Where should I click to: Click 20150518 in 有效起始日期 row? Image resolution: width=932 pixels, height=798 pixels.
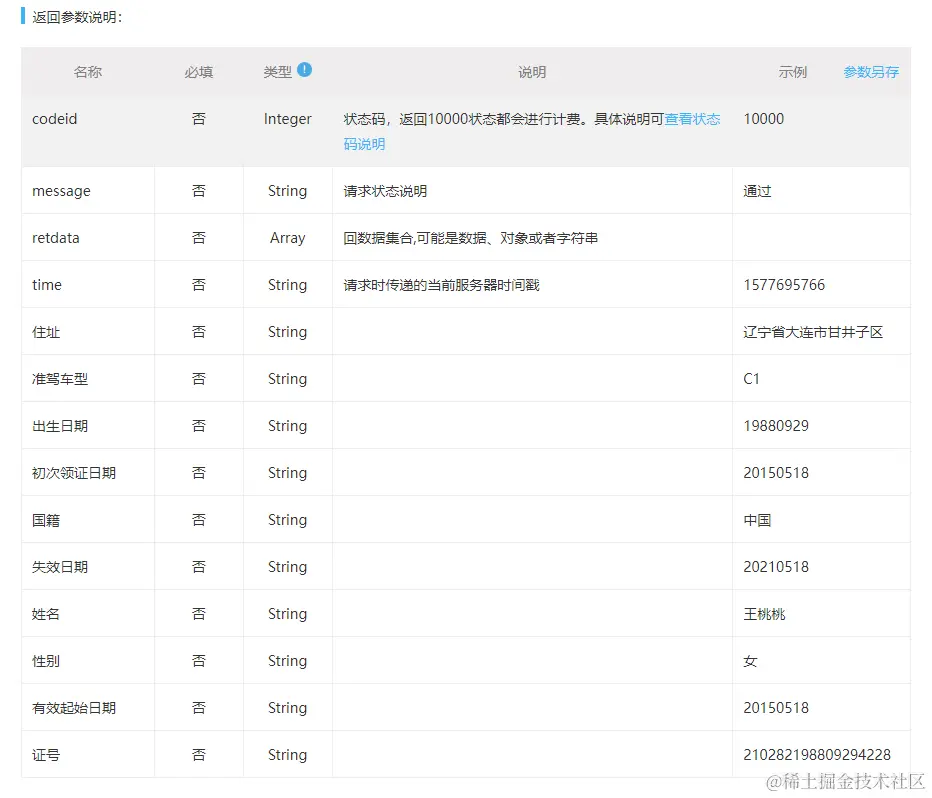pyautogui.click(x=776, y=708)
